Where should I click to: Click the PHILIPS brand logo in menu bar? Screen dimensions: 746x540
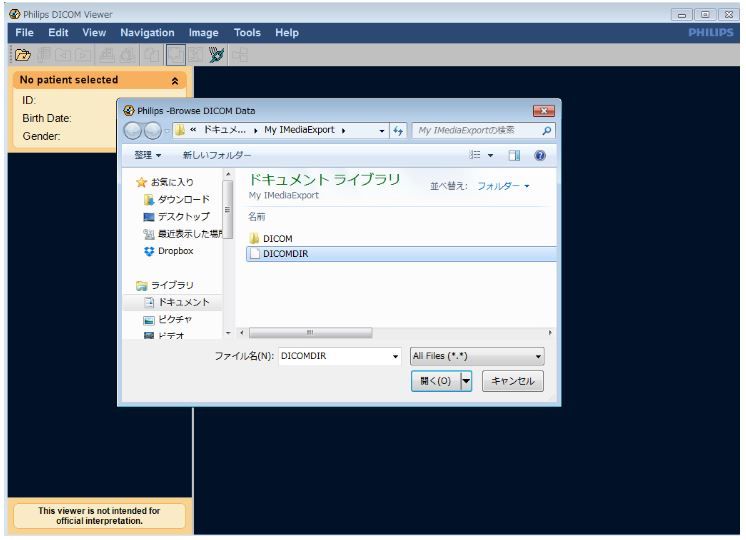(711, 33)
